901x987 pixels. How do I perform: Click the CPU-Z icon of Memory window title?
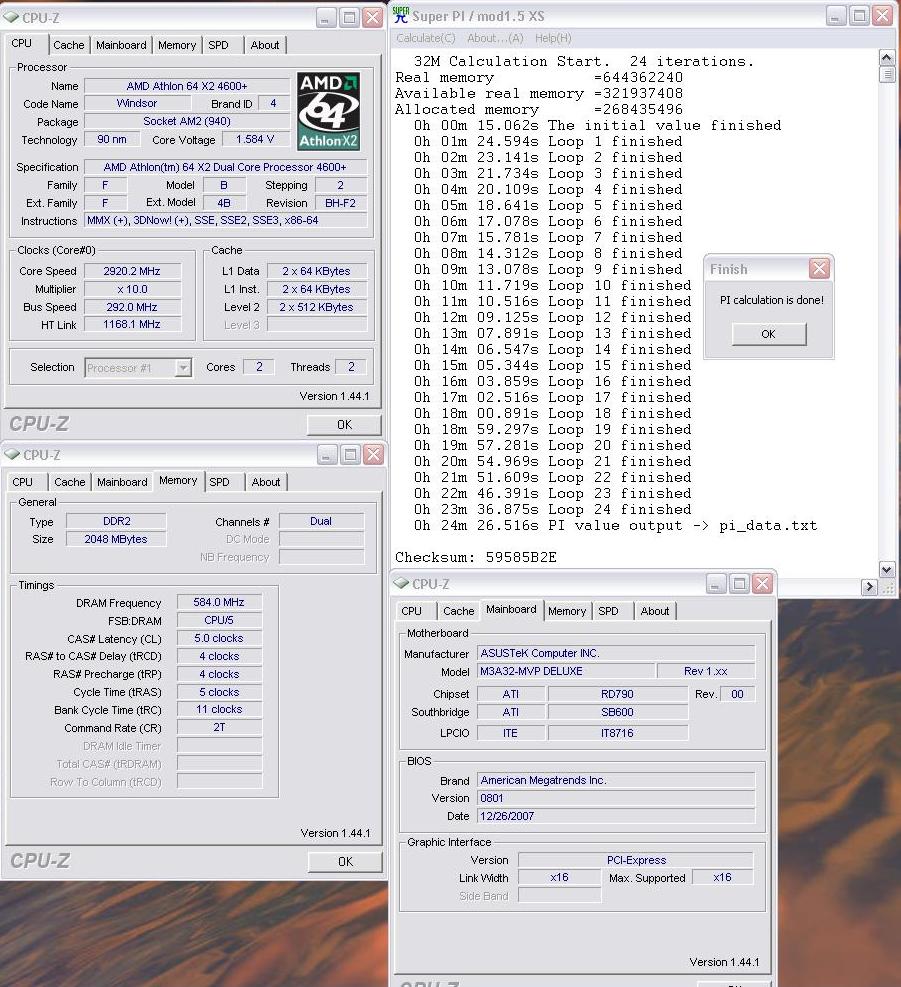[x=13, y=454]
